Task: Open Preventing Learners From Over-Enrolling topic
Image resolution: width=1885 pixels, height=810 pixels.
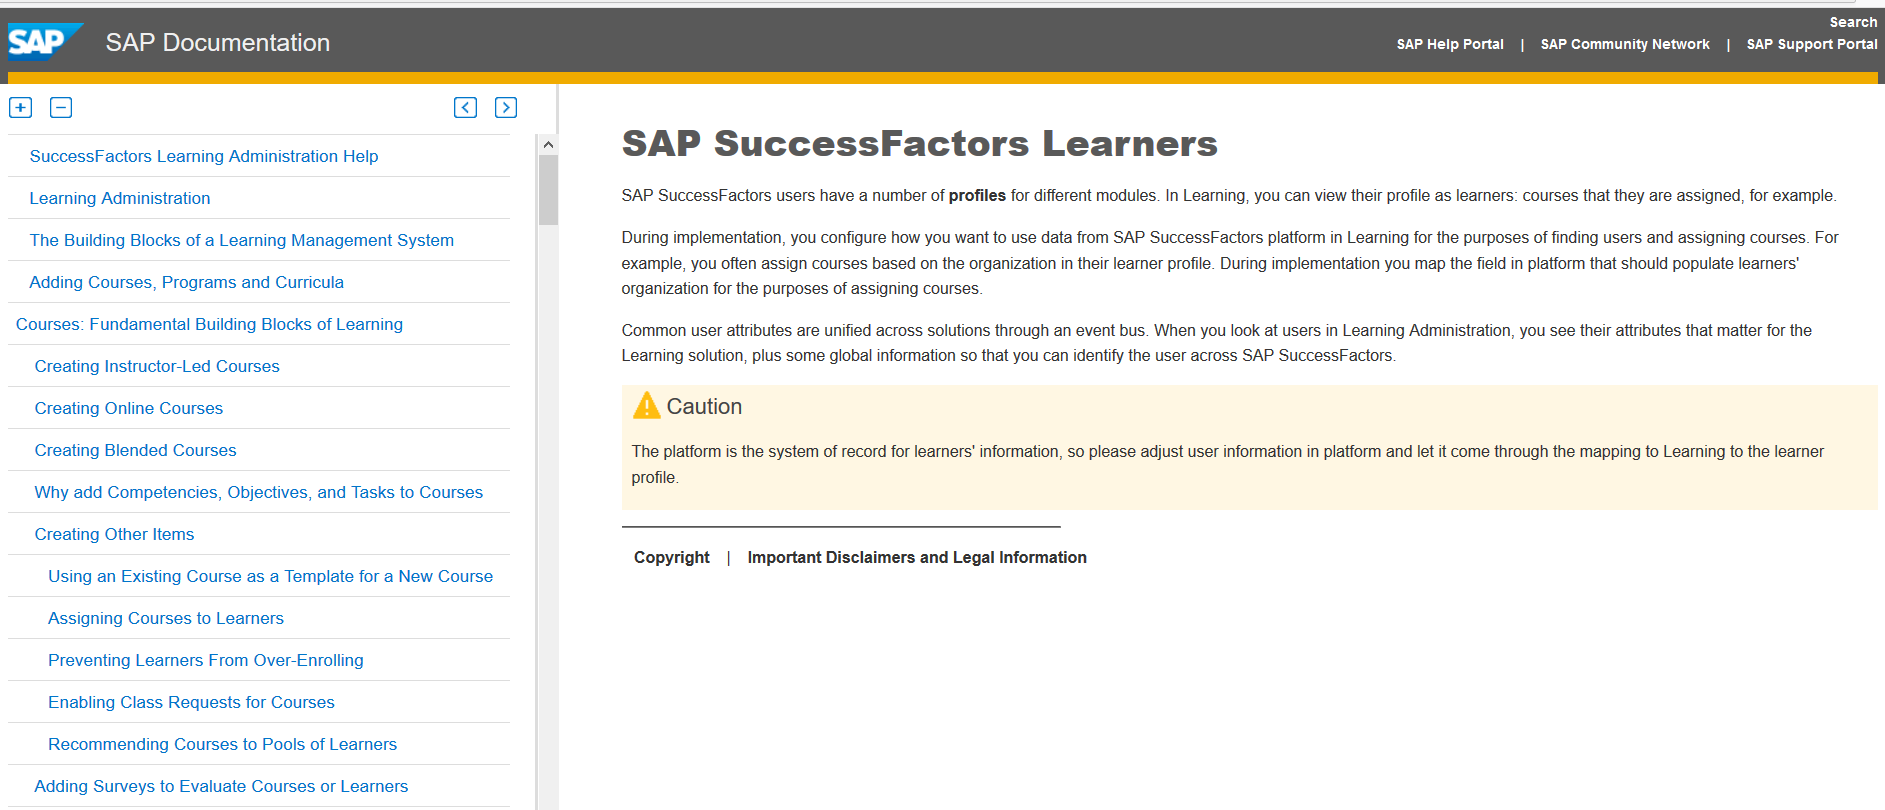Action: [206, 660]
